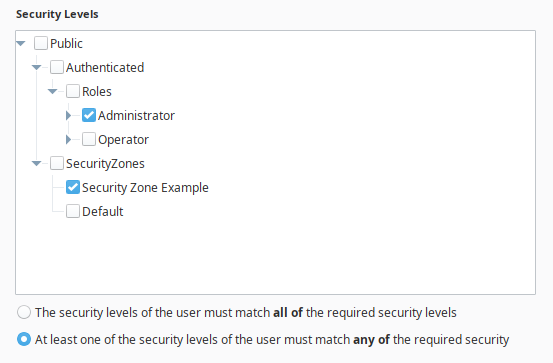The height and width of the screenshot is (363, 553).
Task: Collapse the Public tree node
Action: (21, 43)
